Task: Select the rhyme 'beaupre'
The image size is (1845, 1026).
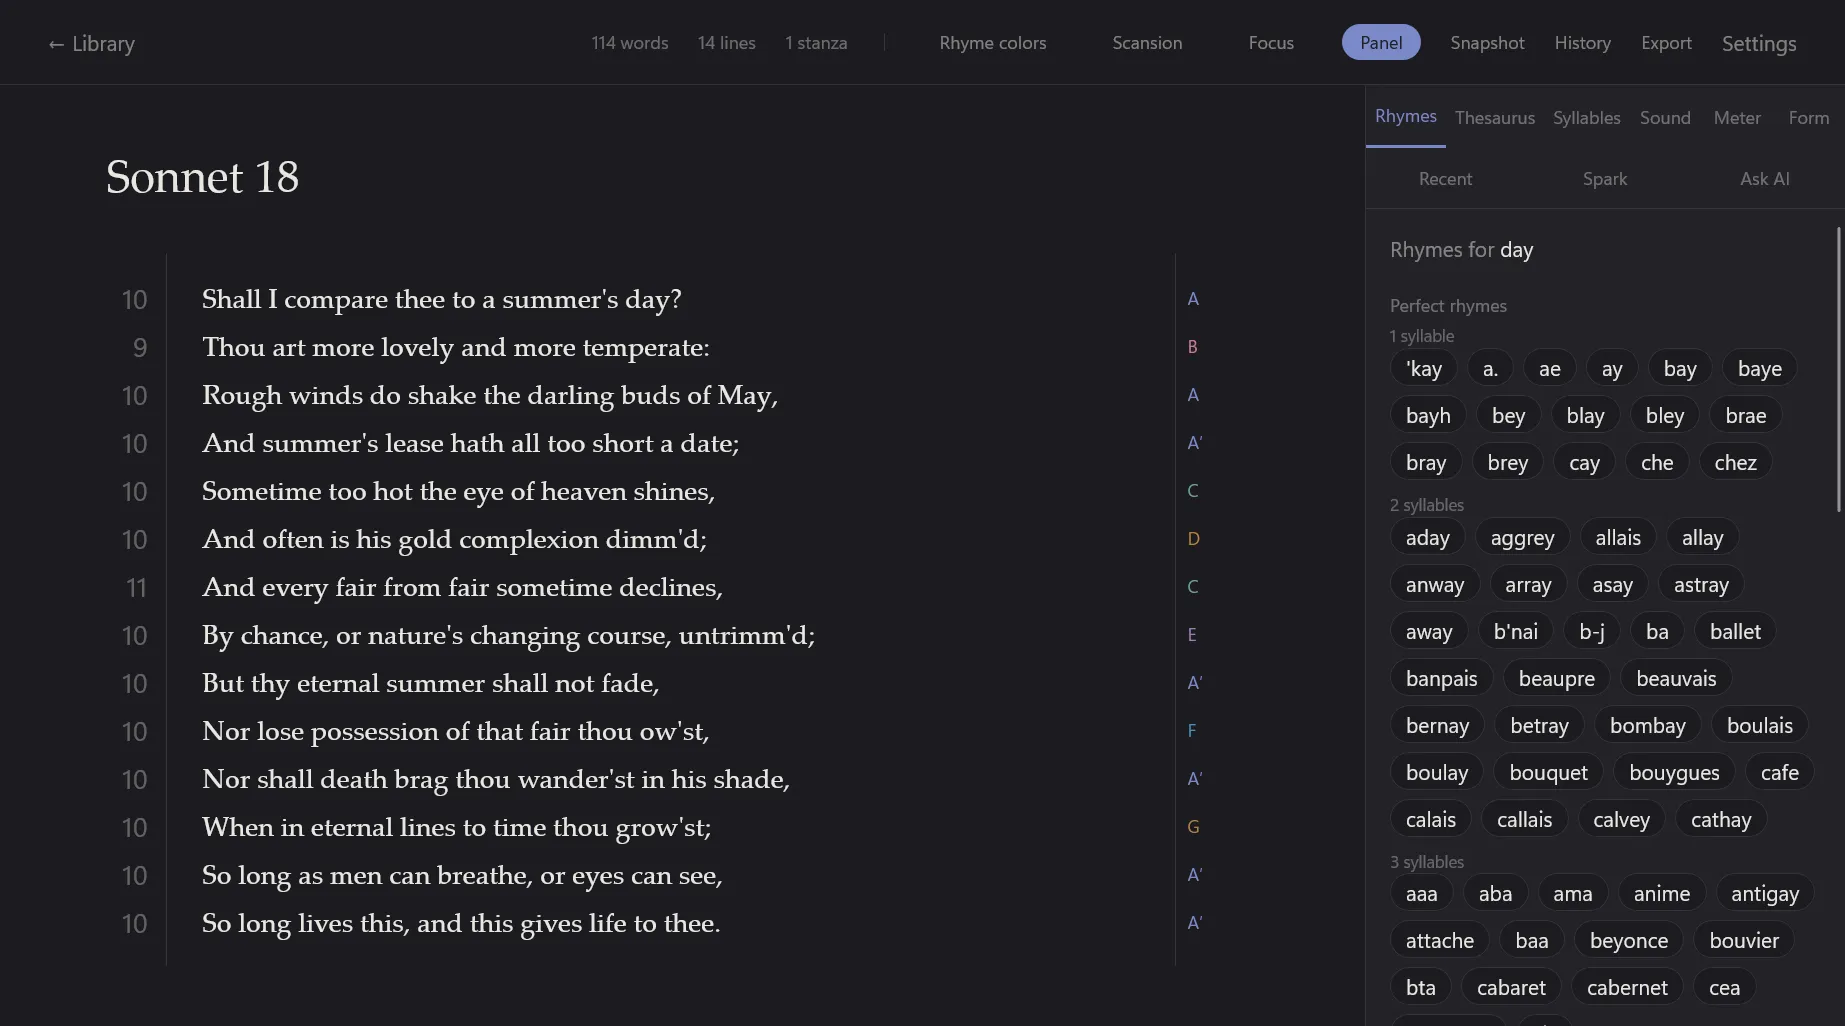Action: tap(1556, 679)
